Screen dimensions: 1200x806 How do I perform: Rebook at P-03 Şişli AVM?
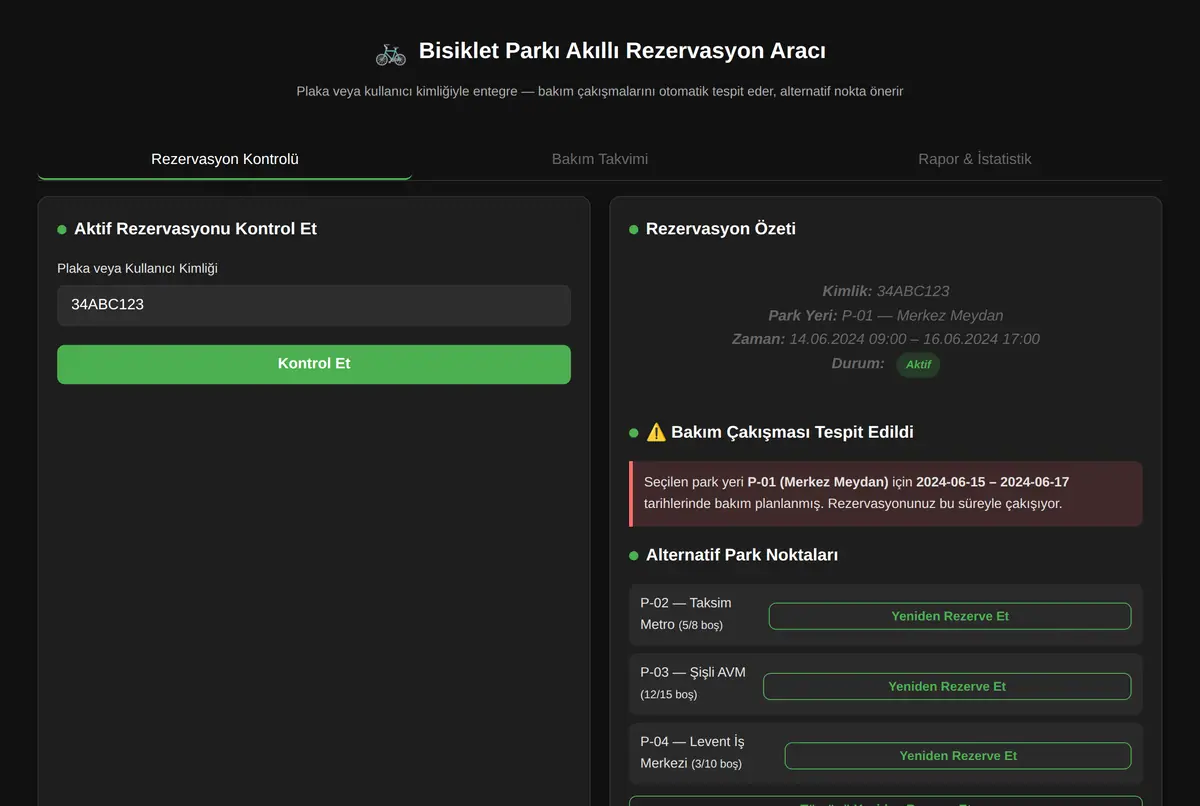click(x=947, y=686)
